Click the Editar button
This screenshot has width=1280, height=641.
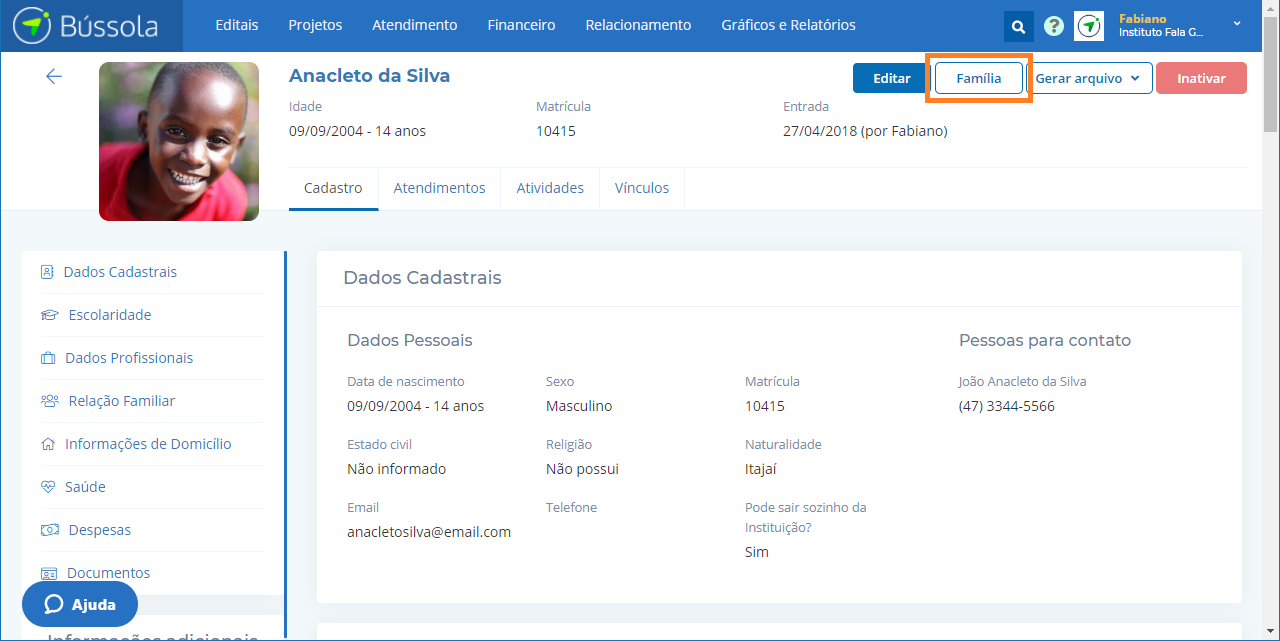pyautogui.click(x=891, y=78)
